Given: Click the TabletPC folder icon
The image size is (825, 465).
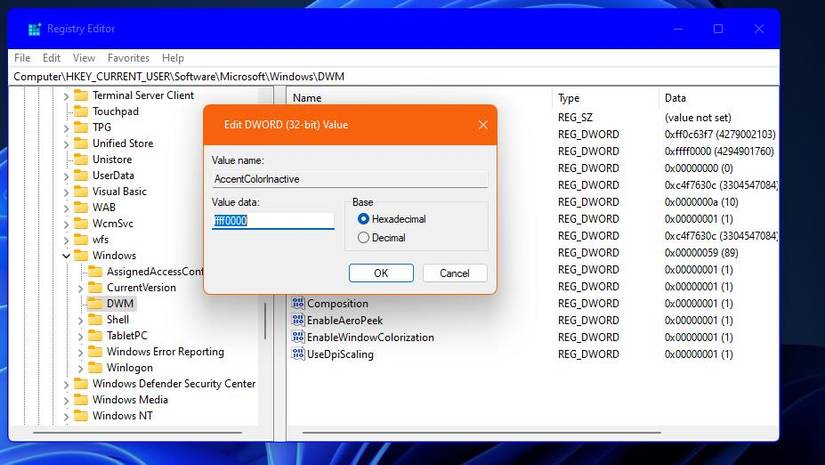Looking at the screenshot, I should pos(95,335).
